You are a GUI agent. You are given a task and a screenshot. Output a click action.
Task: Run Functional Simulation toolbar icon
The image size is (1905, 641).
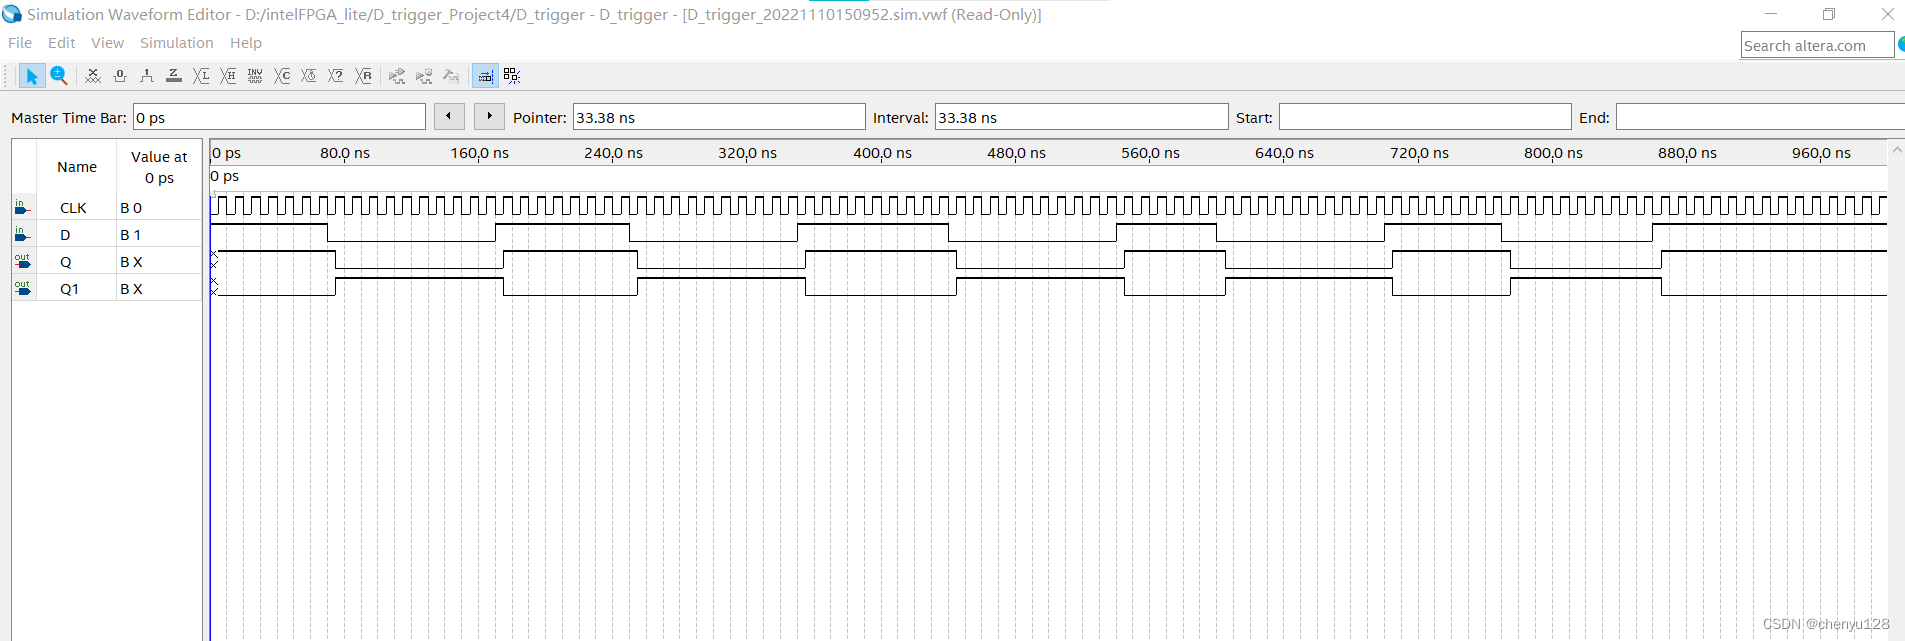pos(397,76)
